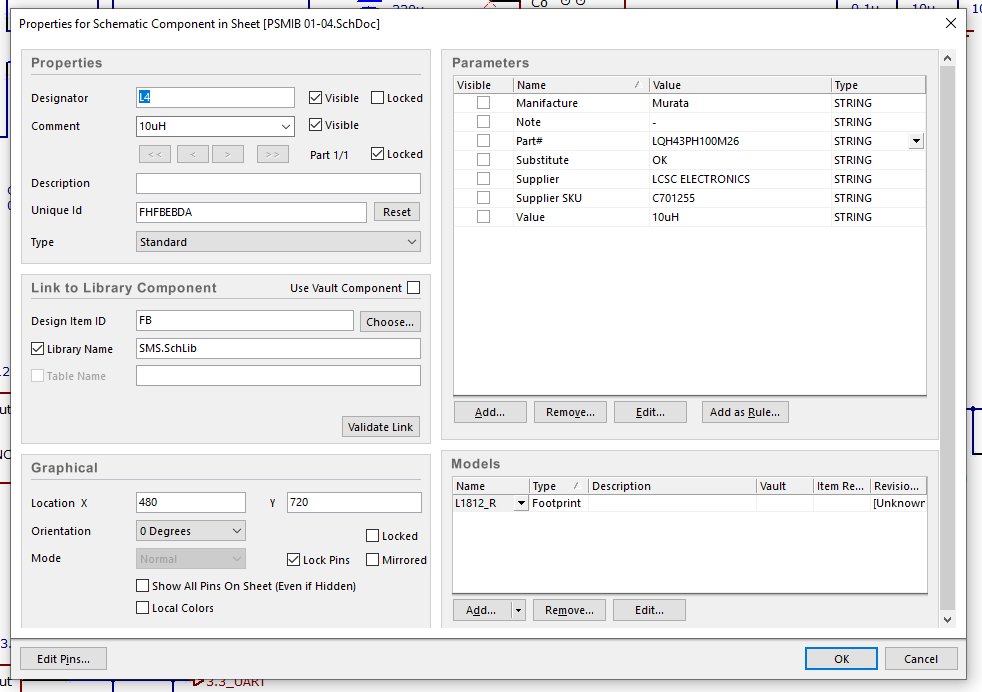Click the Choose... button
The image size is (982, 692).
pyautogui.click(x=390, y=322)
